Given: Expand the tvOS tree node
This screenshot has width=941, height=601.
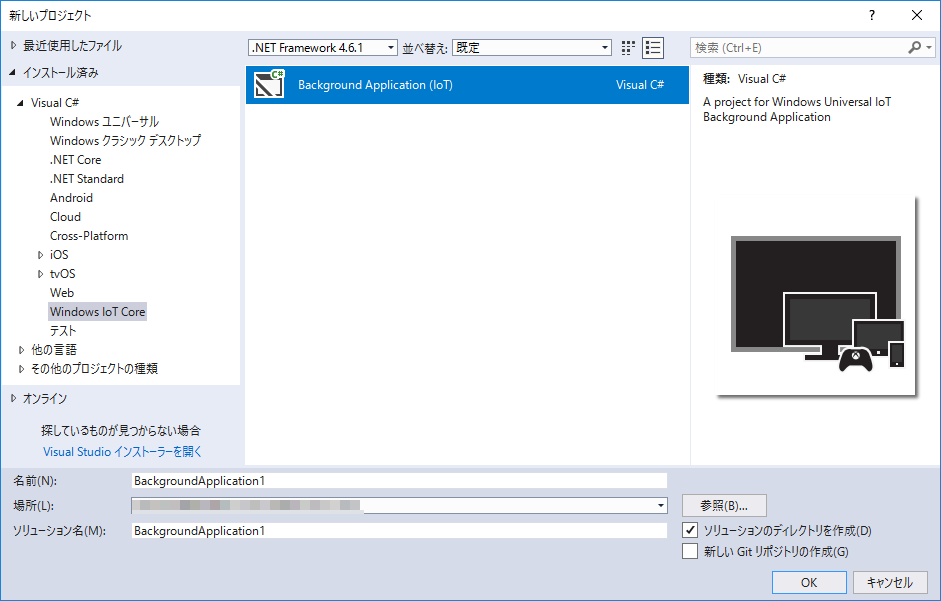Looking at the screenshot, I should tap(41, 274).
